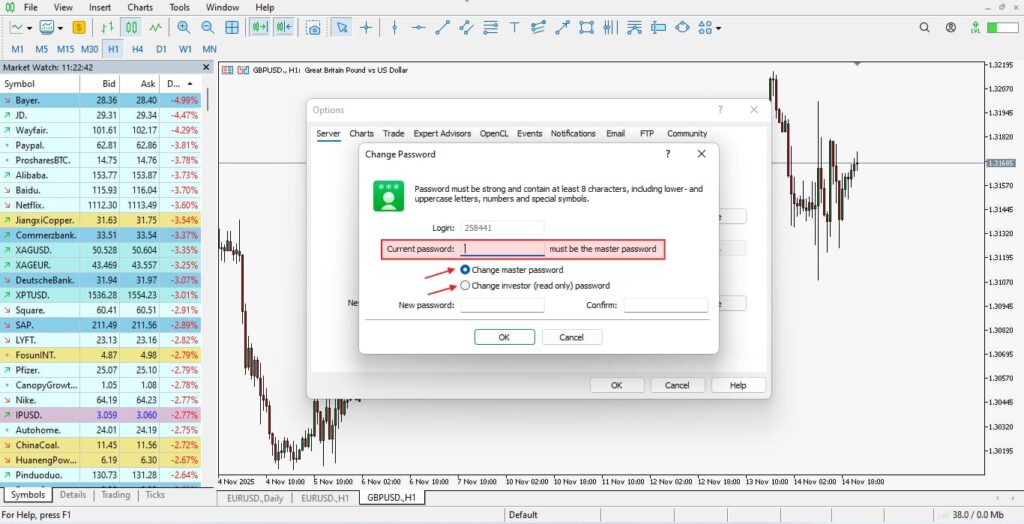
Task: Select the horizontal line drawing tool
Action: 419,27
